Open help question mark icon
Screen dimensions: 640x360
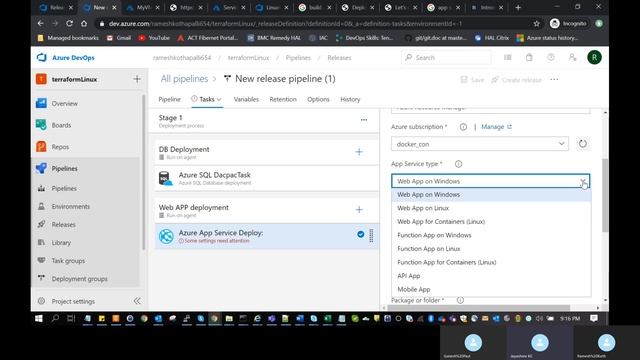pos(551,58)
